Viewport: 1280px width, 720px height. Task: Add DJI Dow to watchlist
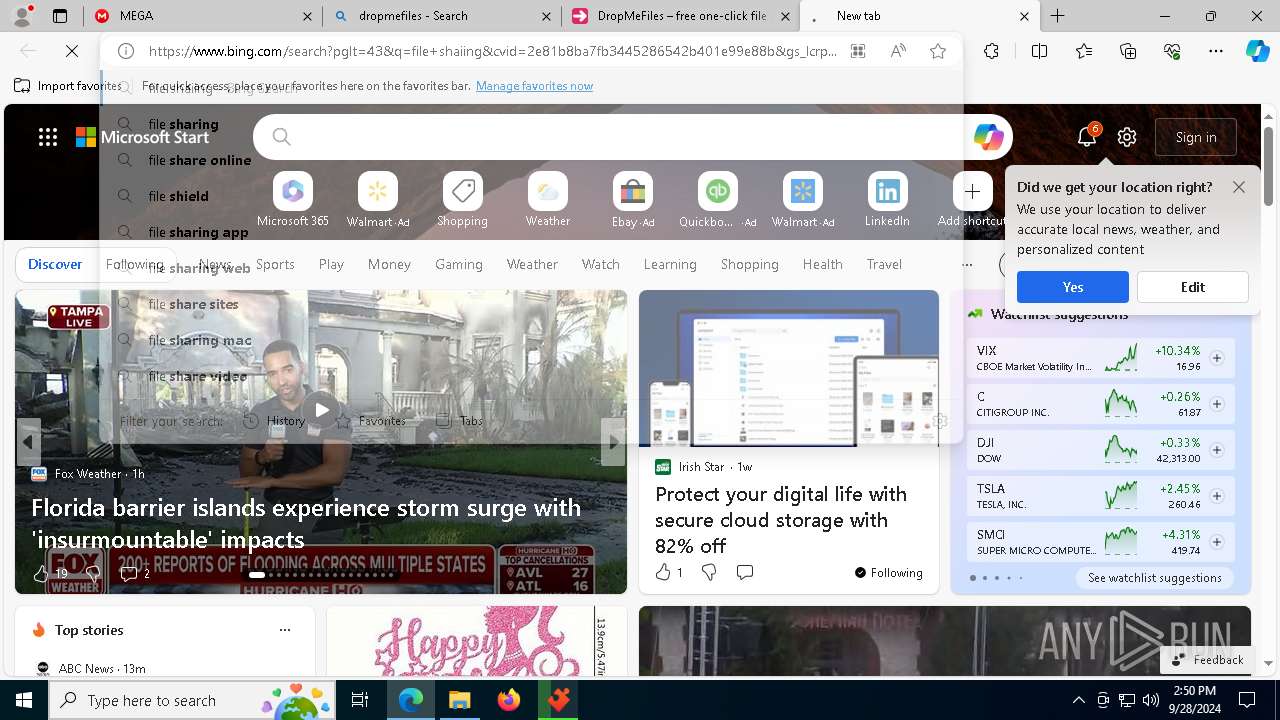coord(1217,450)
